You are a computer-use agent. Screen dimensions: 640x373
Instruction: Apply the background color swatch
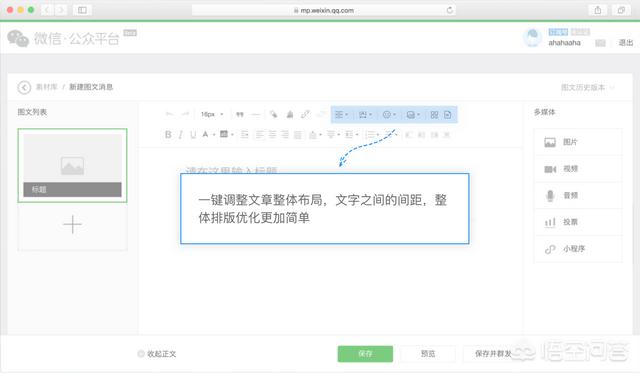(x=224, y=134)
